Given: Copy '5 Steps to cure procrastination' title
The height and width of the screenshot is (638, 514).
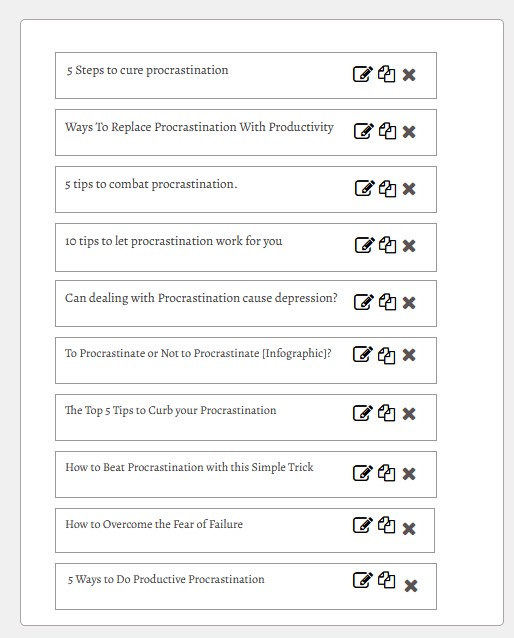Looking at the screenshot, I should tap(387, 74).
